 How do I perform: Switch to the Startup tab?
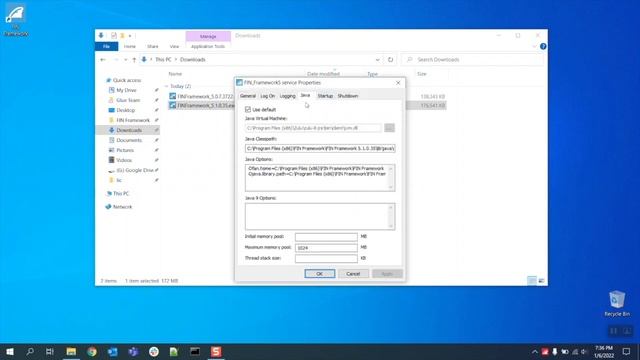click(325, 96)
